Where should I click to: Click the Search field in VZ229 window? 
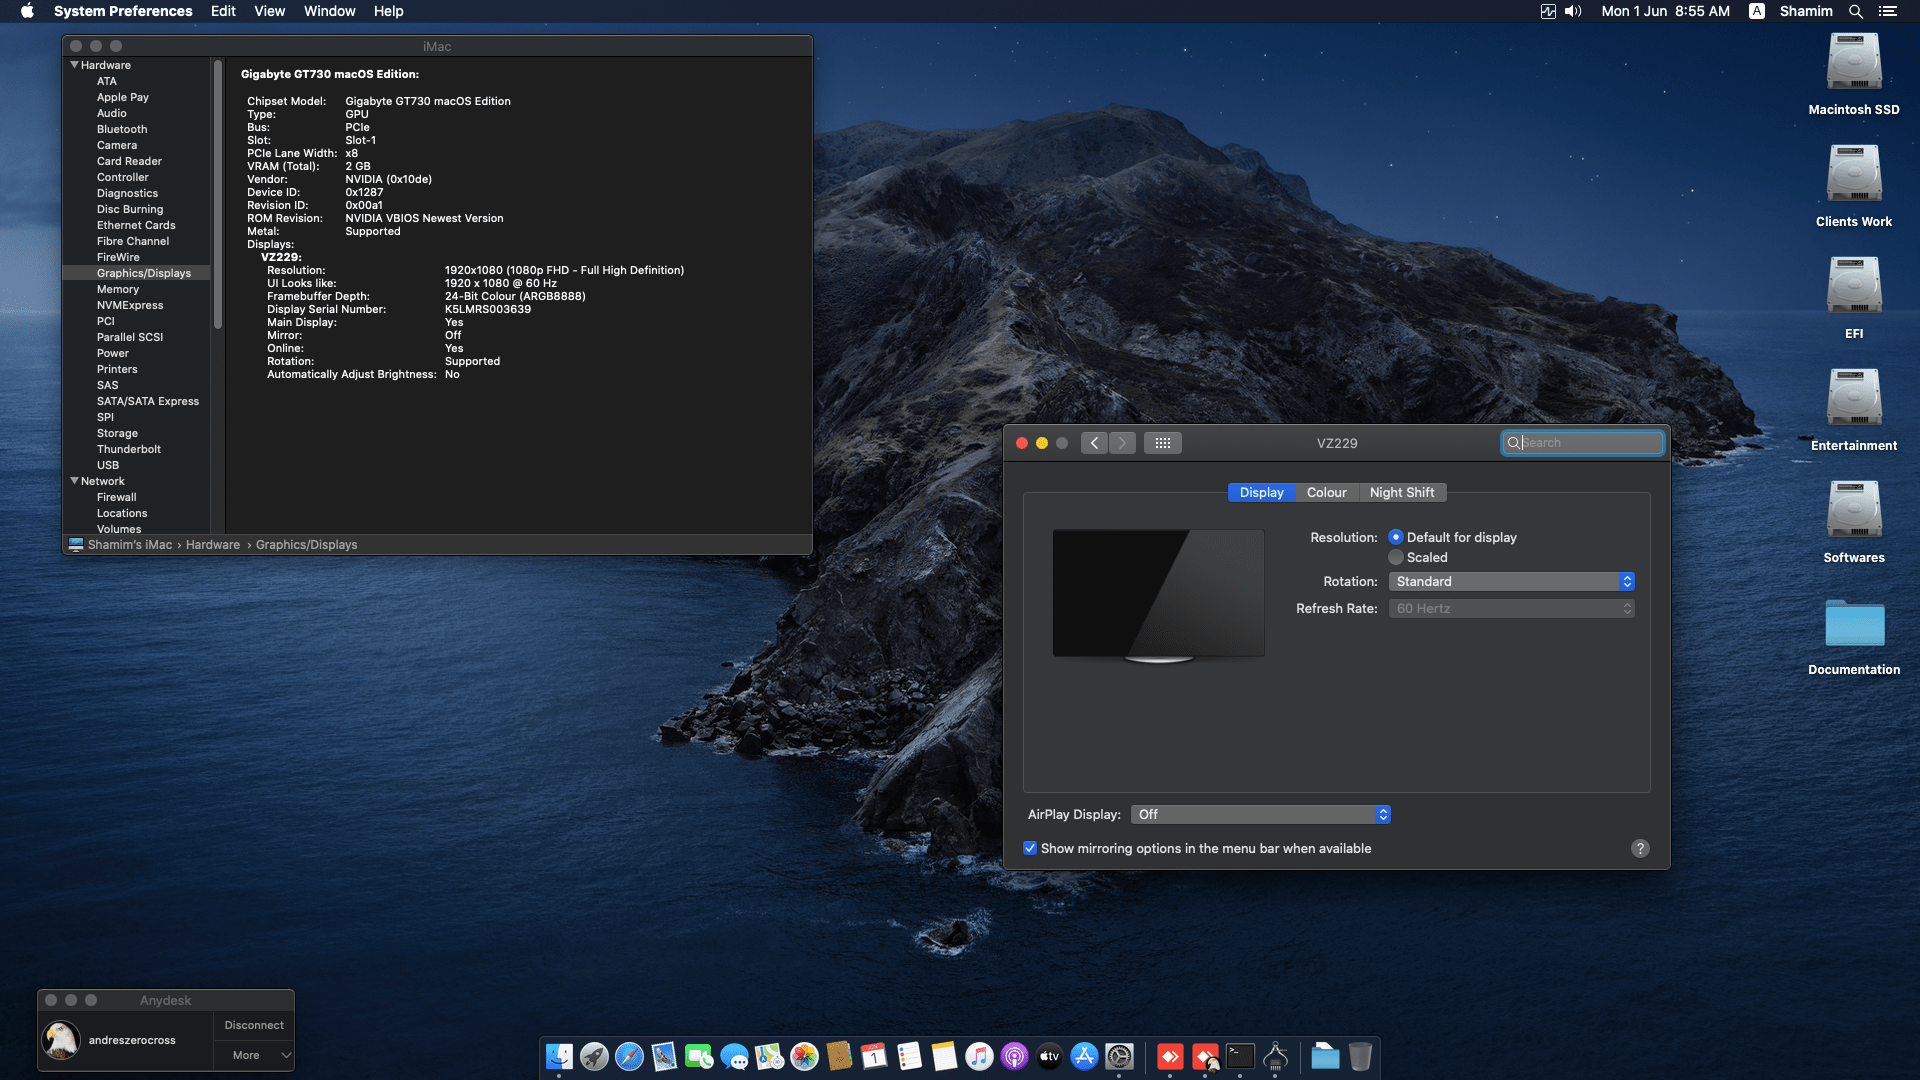click(1582, 443)
